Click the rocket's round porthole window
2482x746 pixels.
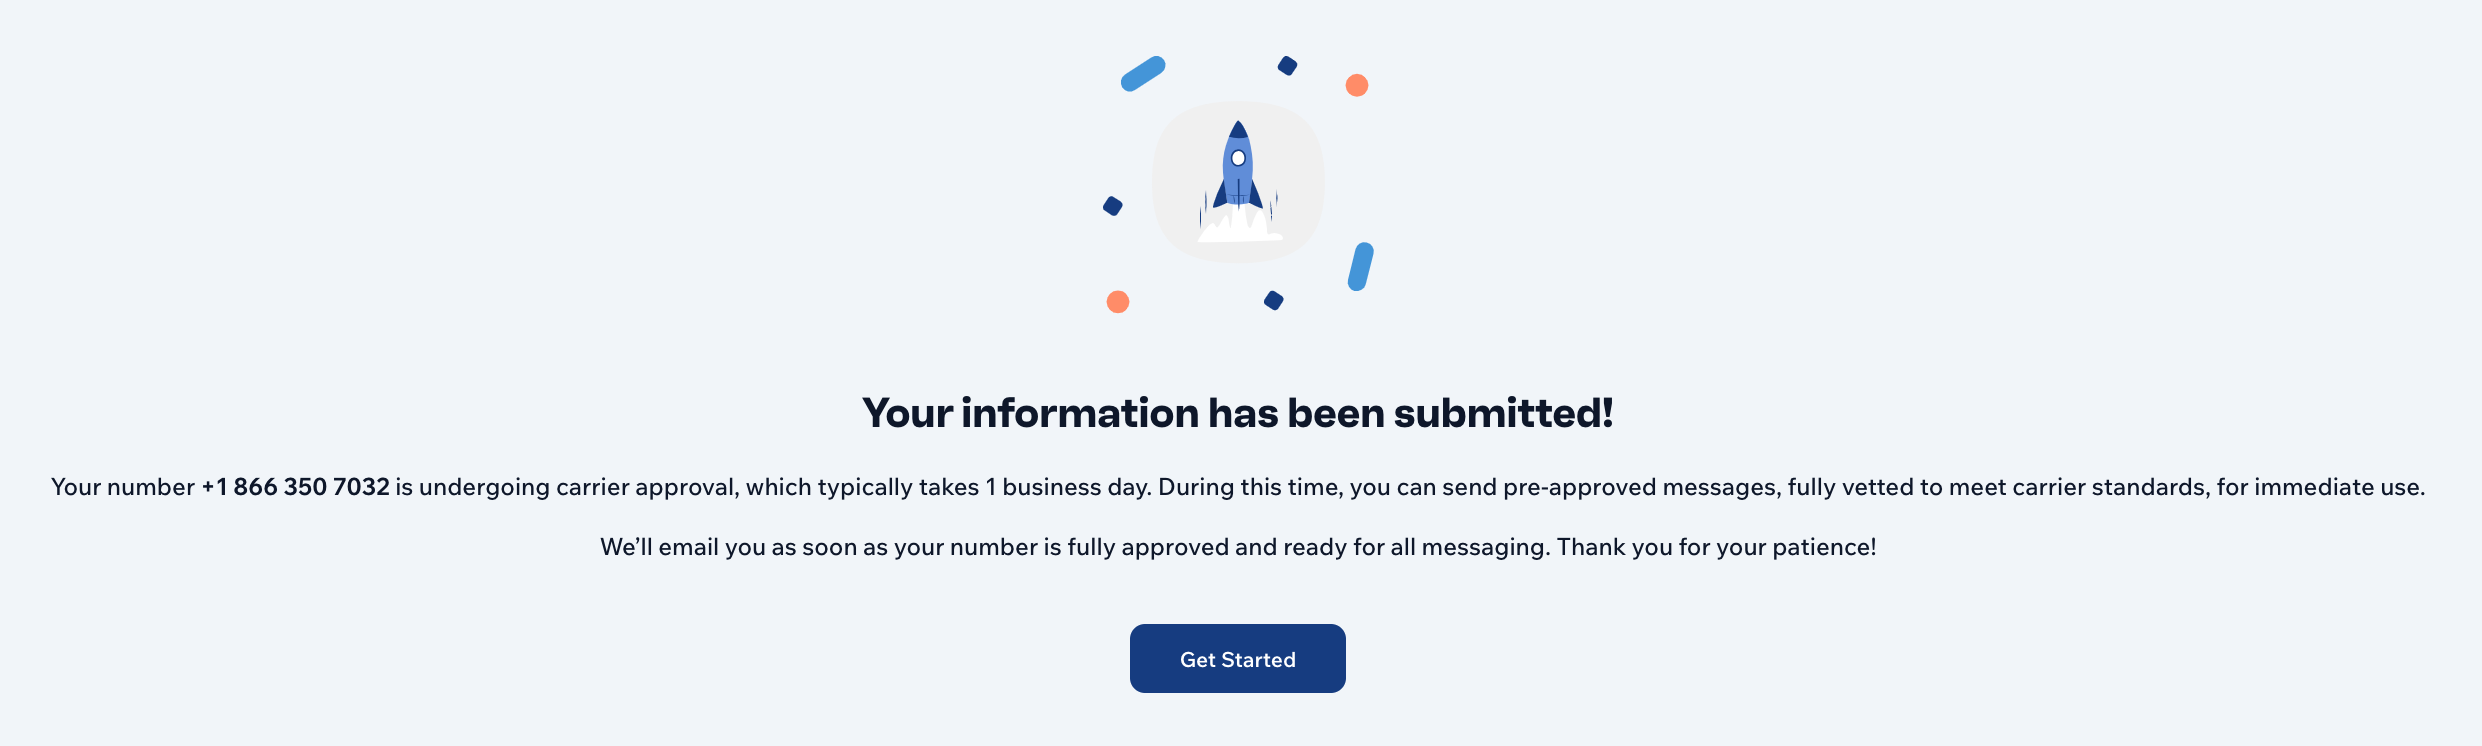point(1238,158)
